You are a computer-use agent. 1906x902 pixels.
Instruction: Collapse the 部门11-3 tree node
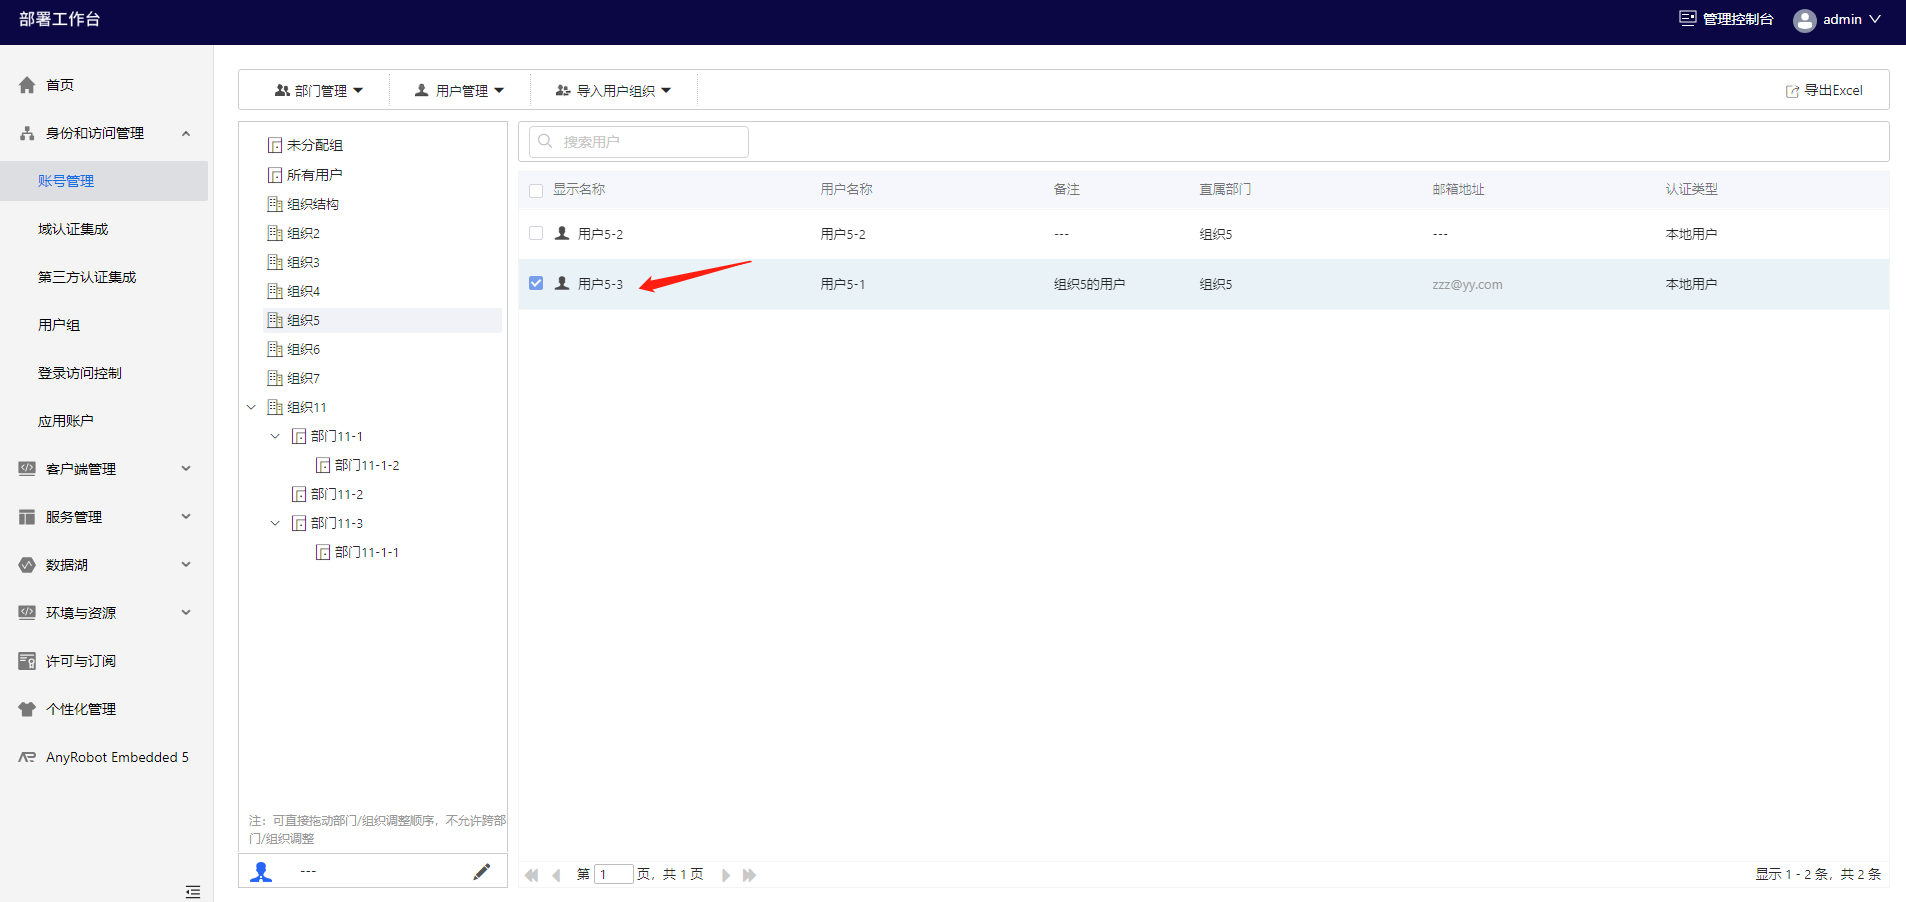[275, 523]
